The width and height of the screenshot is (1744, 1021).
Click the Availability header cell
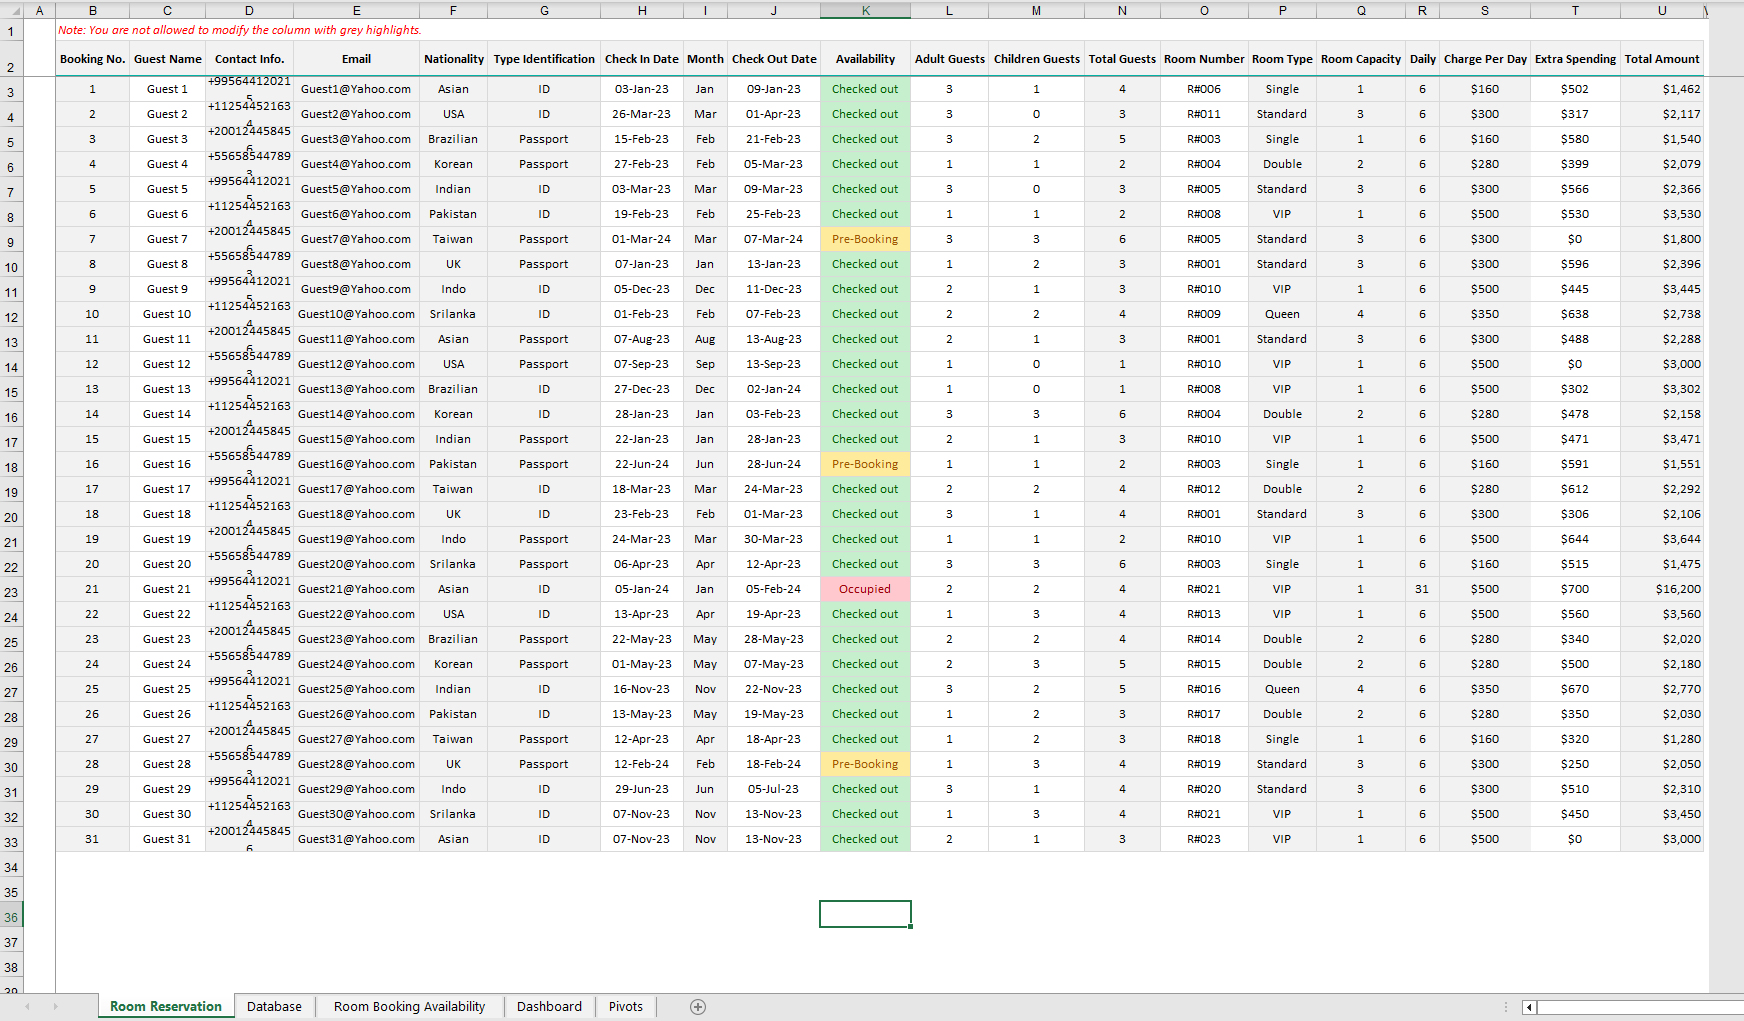pos(865,59)
